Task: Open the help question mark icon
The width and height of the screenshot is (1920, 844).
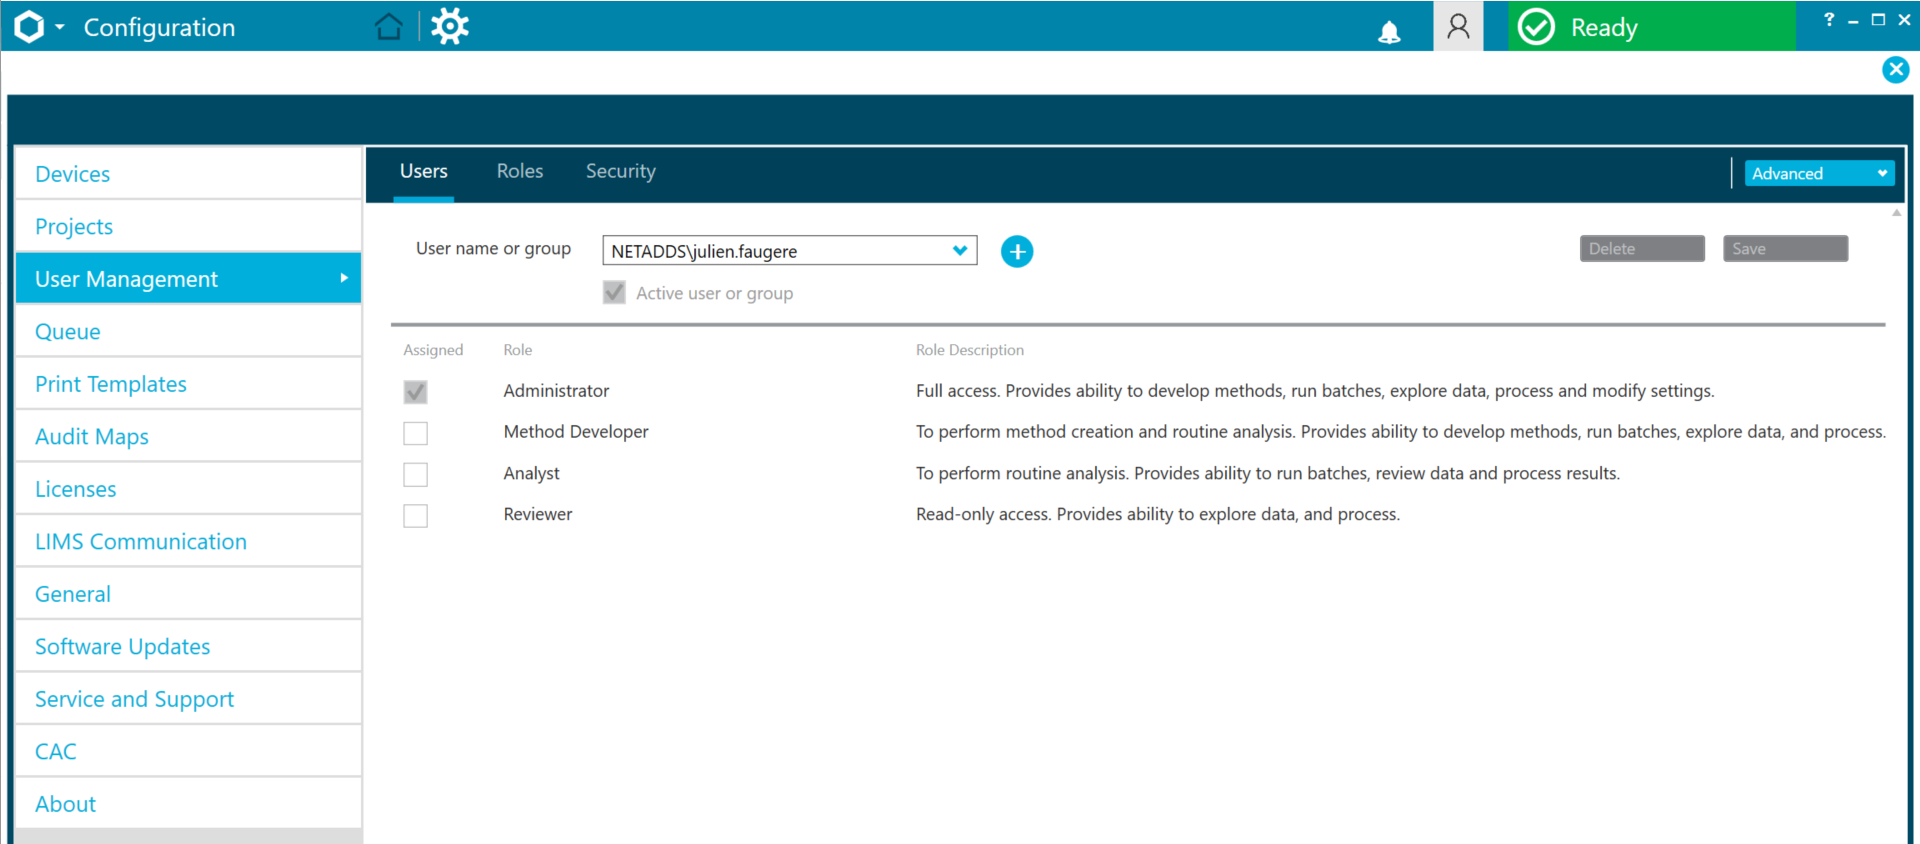Action: [1829, 19]
